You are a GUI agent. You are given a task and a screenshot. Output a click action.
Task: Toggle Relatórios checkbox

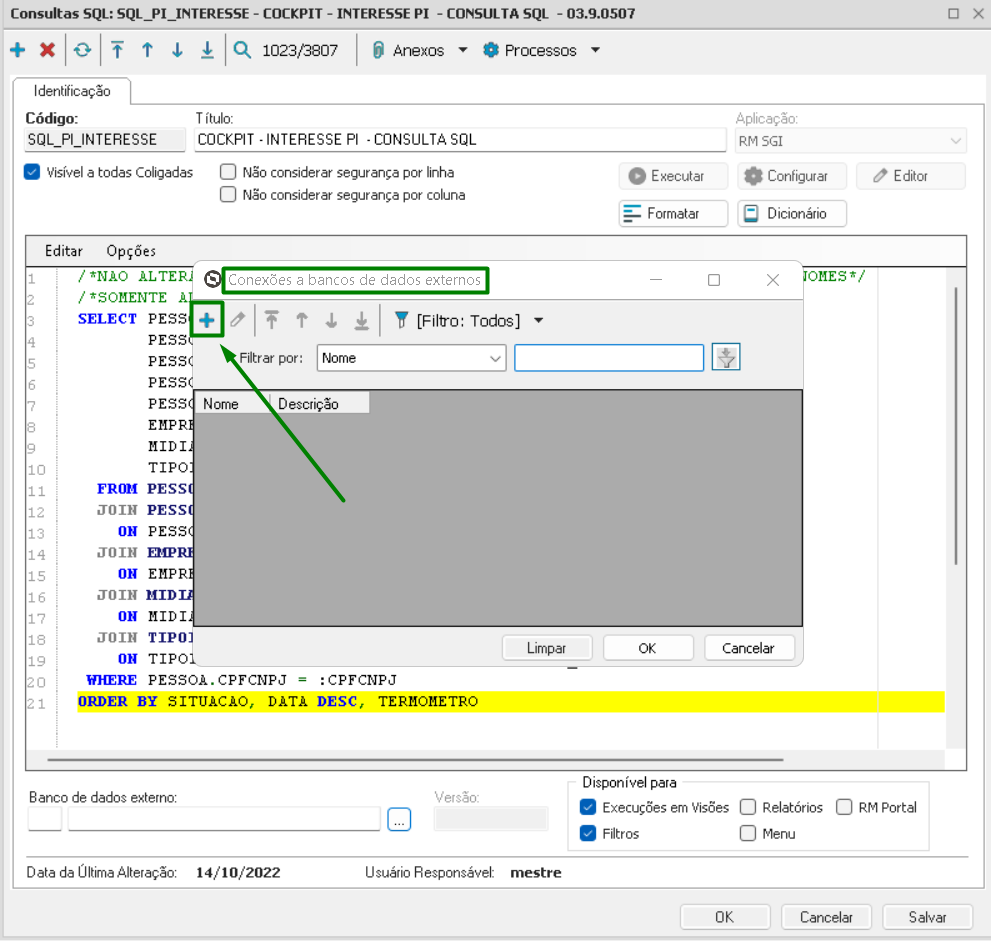click(x=748, y=807)
